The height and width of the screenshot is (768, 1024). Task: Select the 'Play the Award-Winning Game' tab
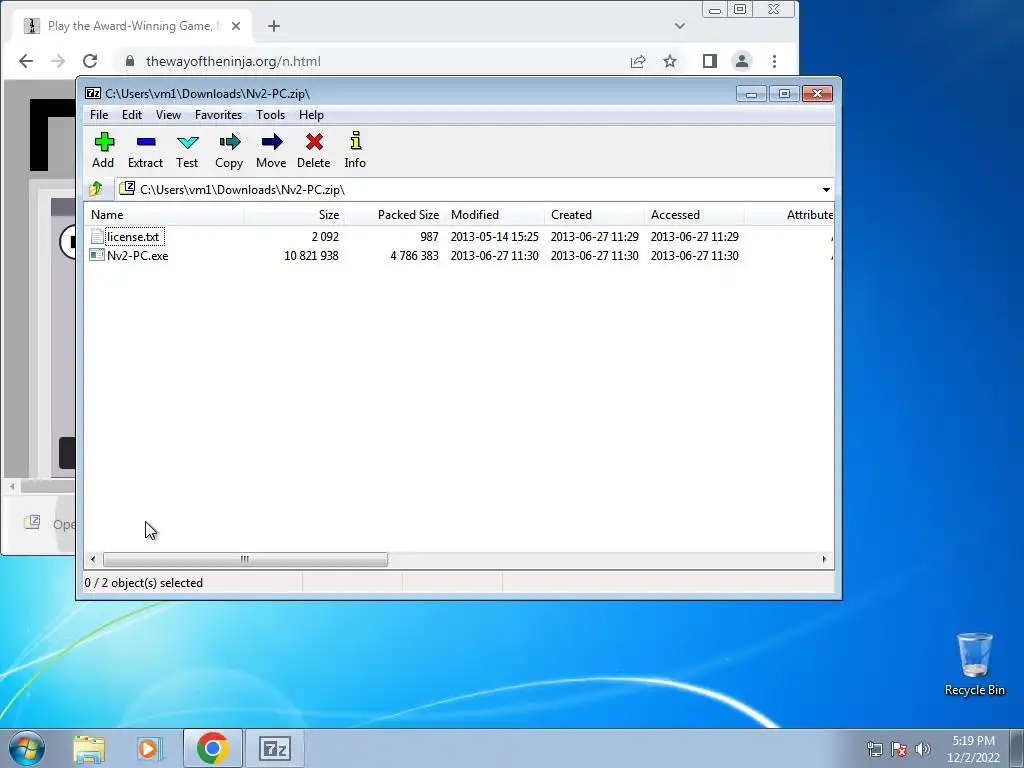132,26
